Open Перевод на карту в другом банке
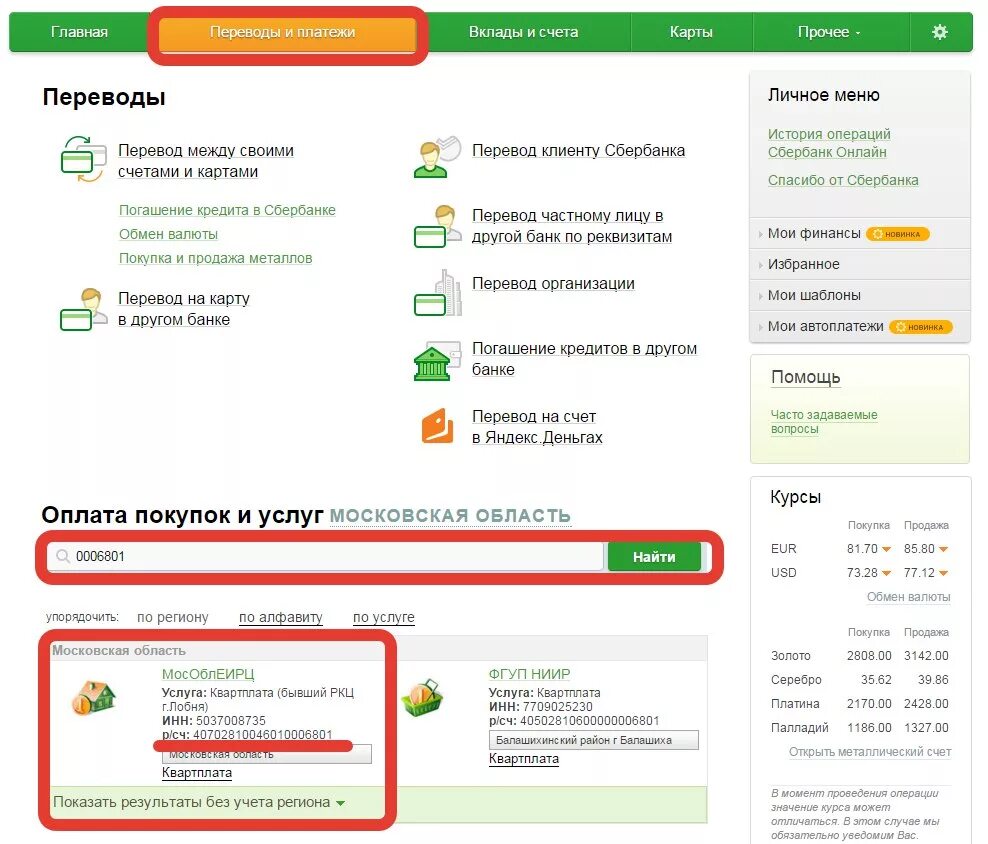Screen dimensions: 988x844 [x=183, y=309]
